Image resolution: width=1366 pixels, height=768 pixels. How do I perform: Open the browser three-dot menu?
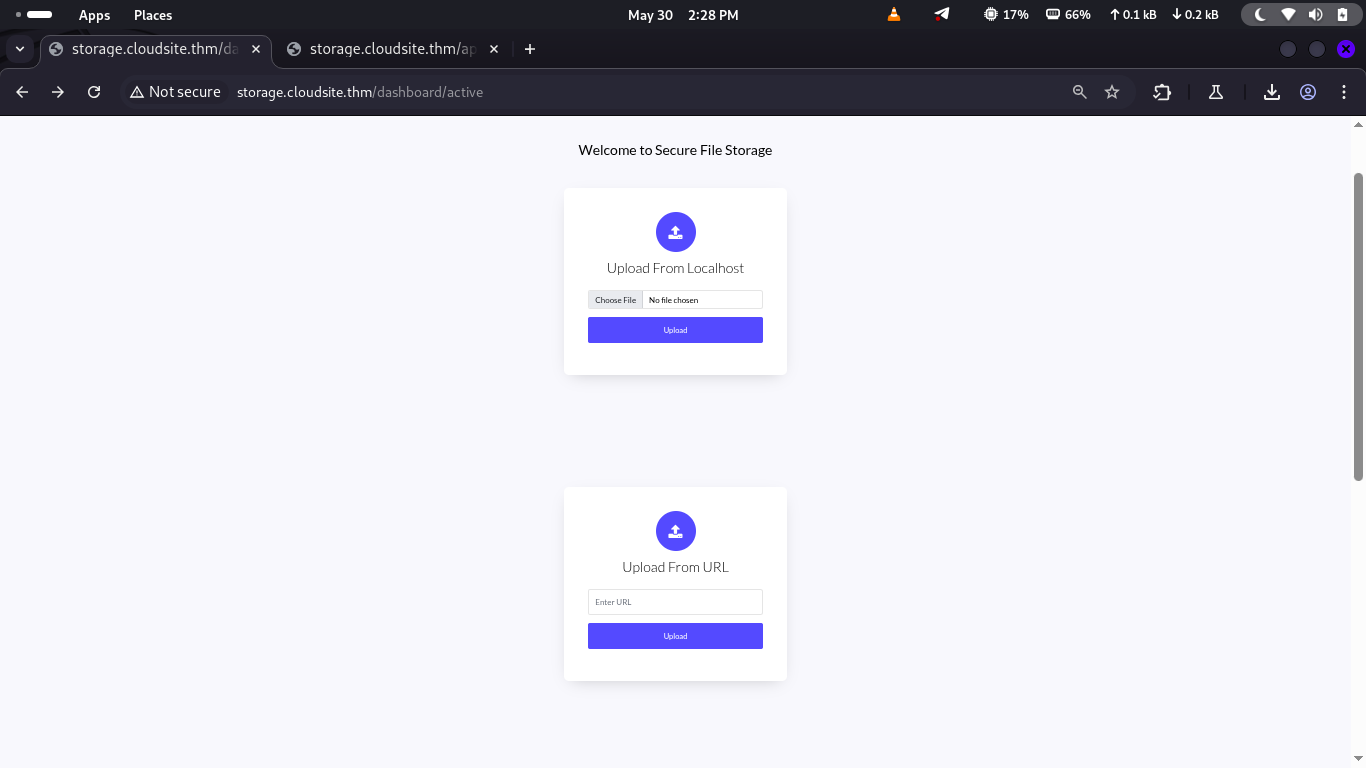point(1344,92)
